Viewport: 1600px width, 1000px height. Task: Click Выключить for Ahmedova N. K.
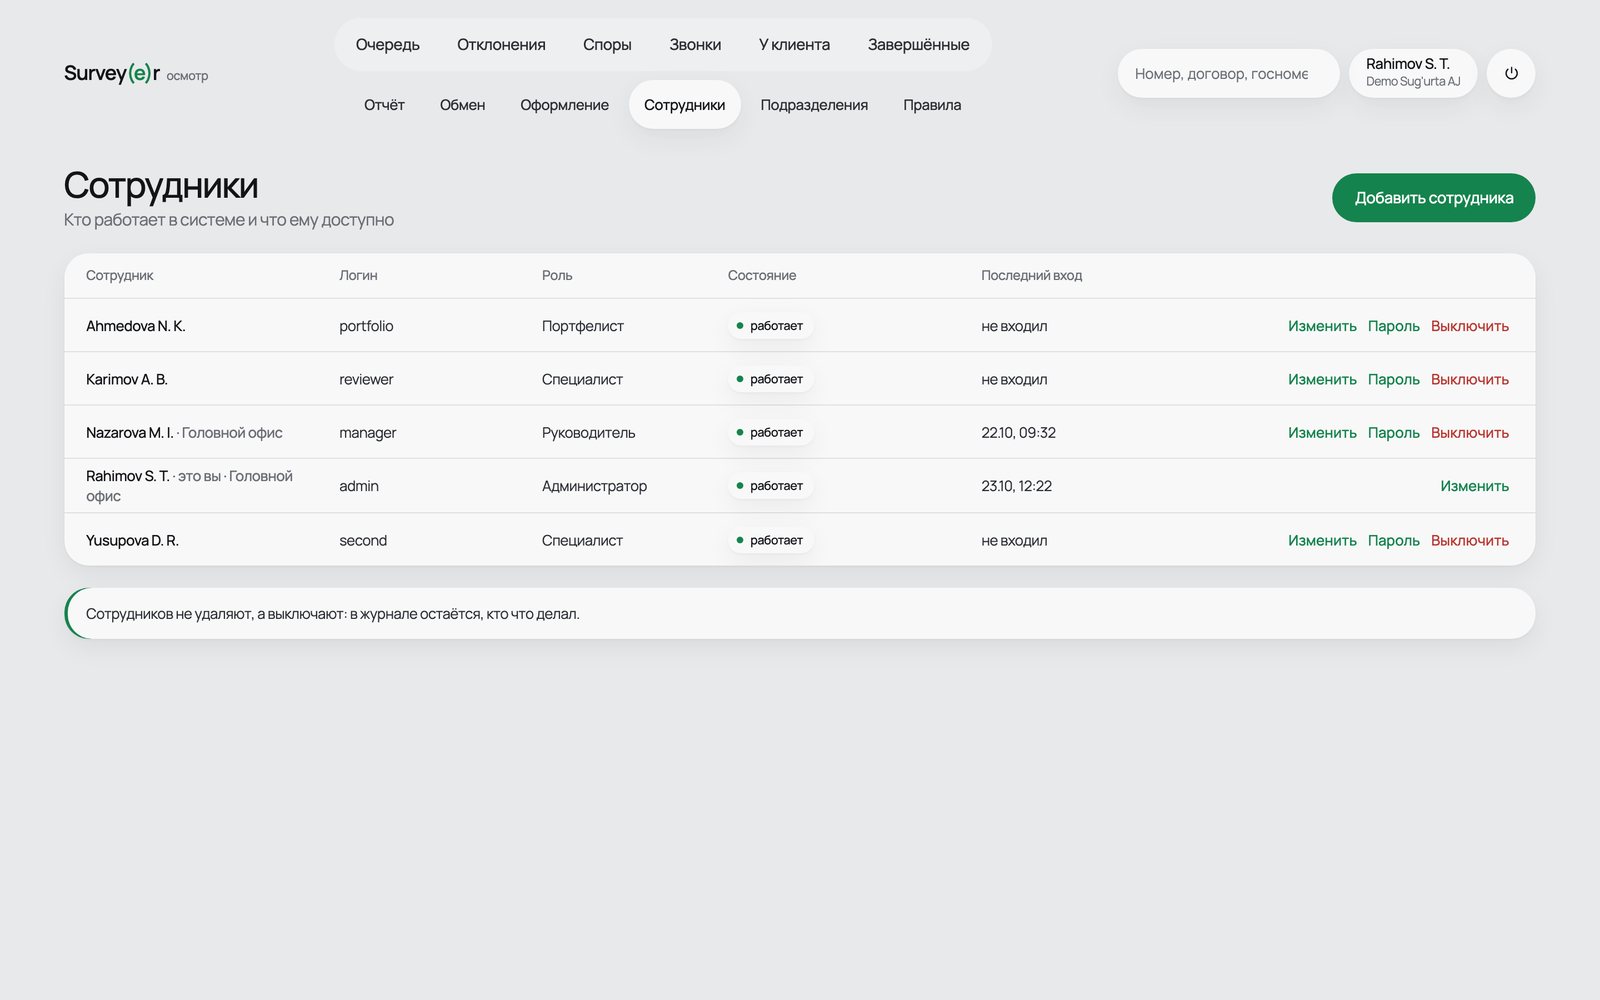[1469, 326]
